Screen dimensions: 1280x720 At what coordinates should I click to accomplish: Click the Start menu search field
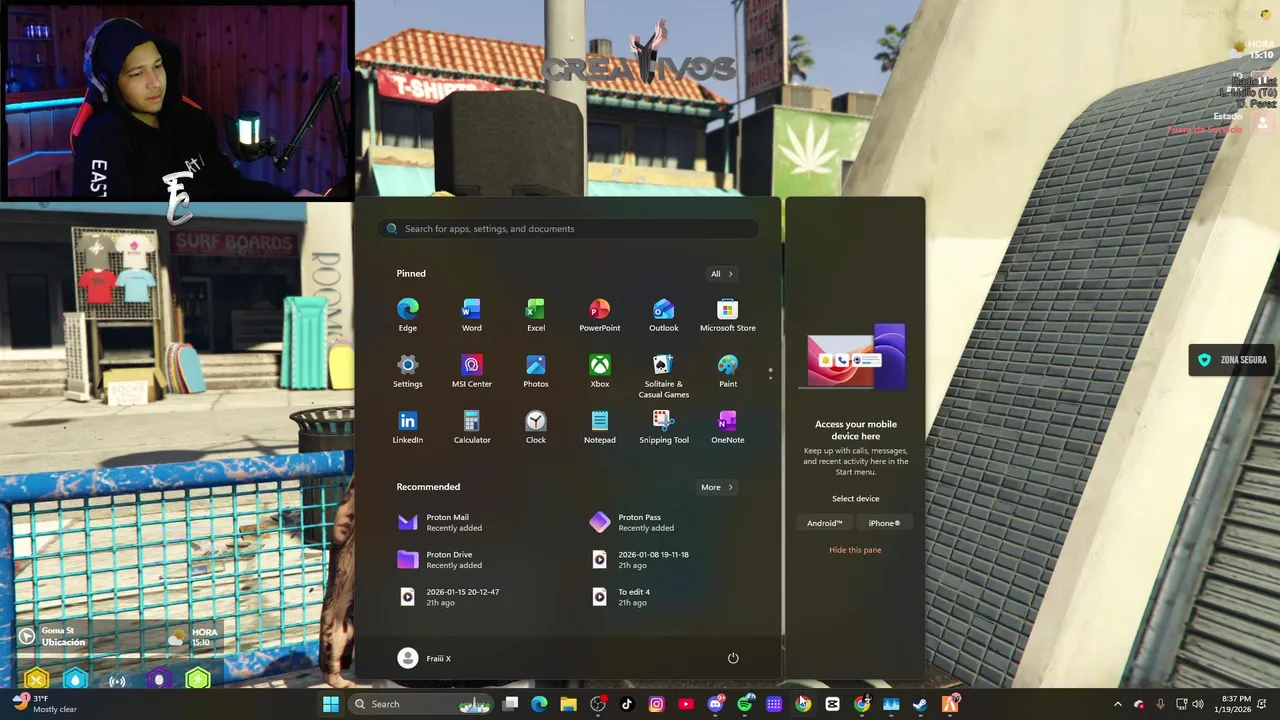[567, 229]
